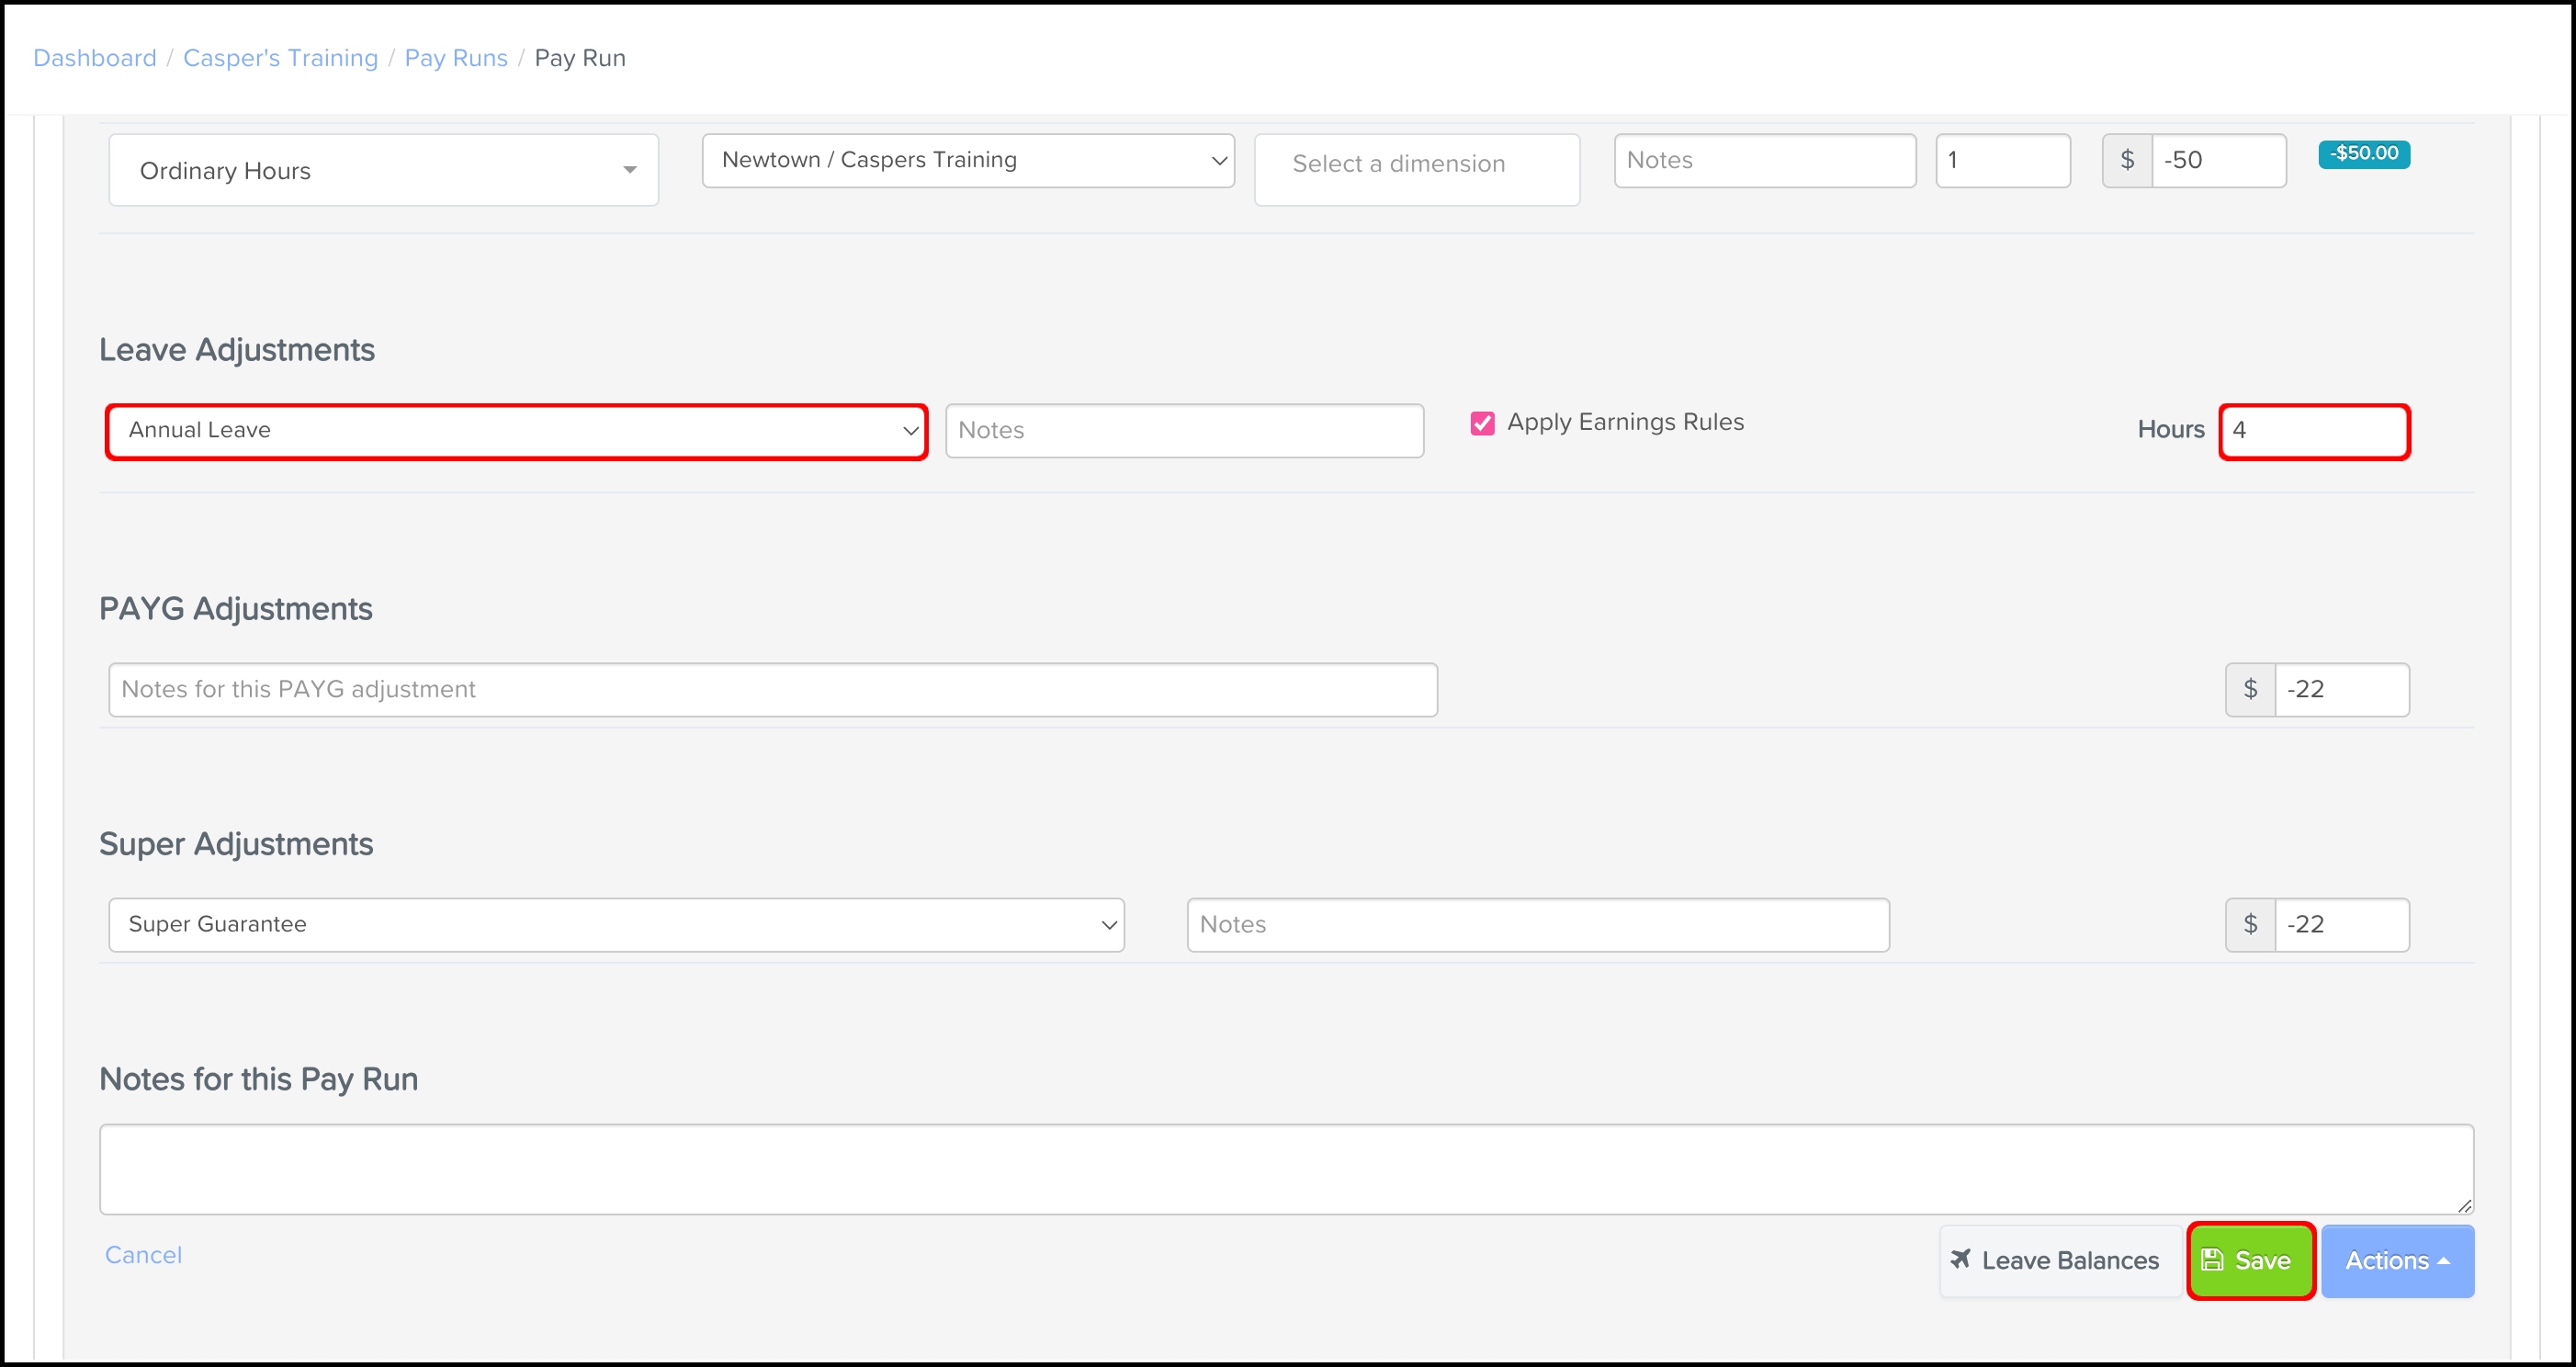This screenshot has width=2576, height=1367.
Task: Navigate to Pay Runs breadcrumb
Action: pos(456,58)
